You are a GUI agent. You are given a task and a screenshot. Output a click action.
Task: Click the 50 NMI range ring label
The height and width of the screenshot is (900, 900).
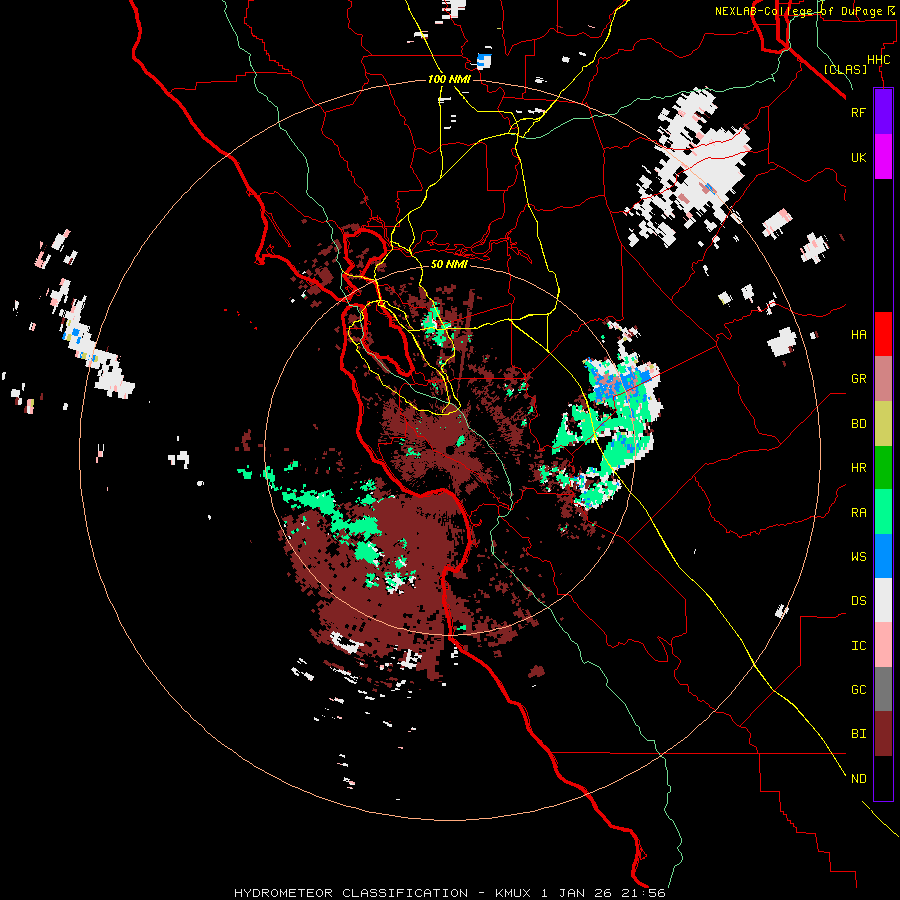(x=449, y=264)
